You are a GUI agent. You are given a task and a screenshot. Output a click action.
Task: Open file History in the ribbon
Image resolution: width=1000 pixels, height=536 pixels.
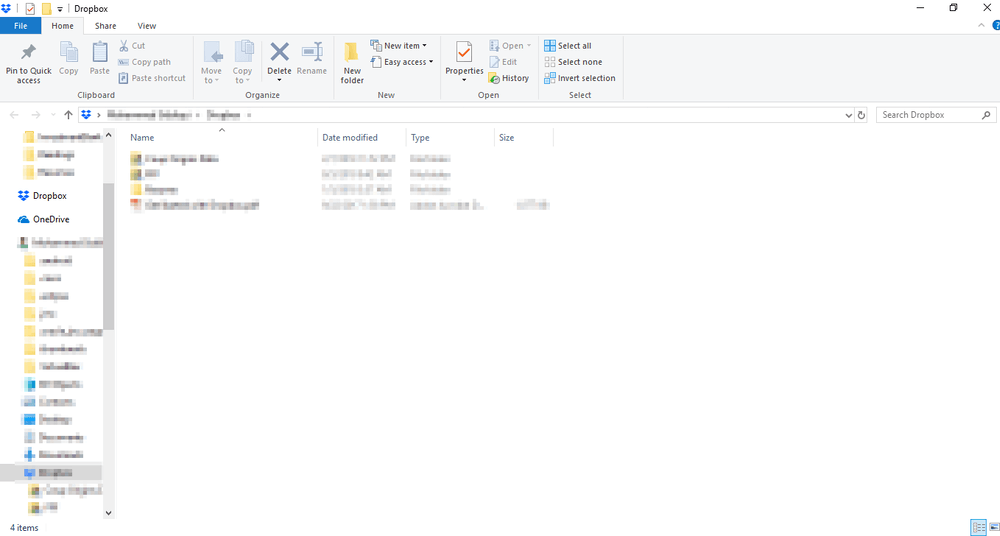(508, 78)
